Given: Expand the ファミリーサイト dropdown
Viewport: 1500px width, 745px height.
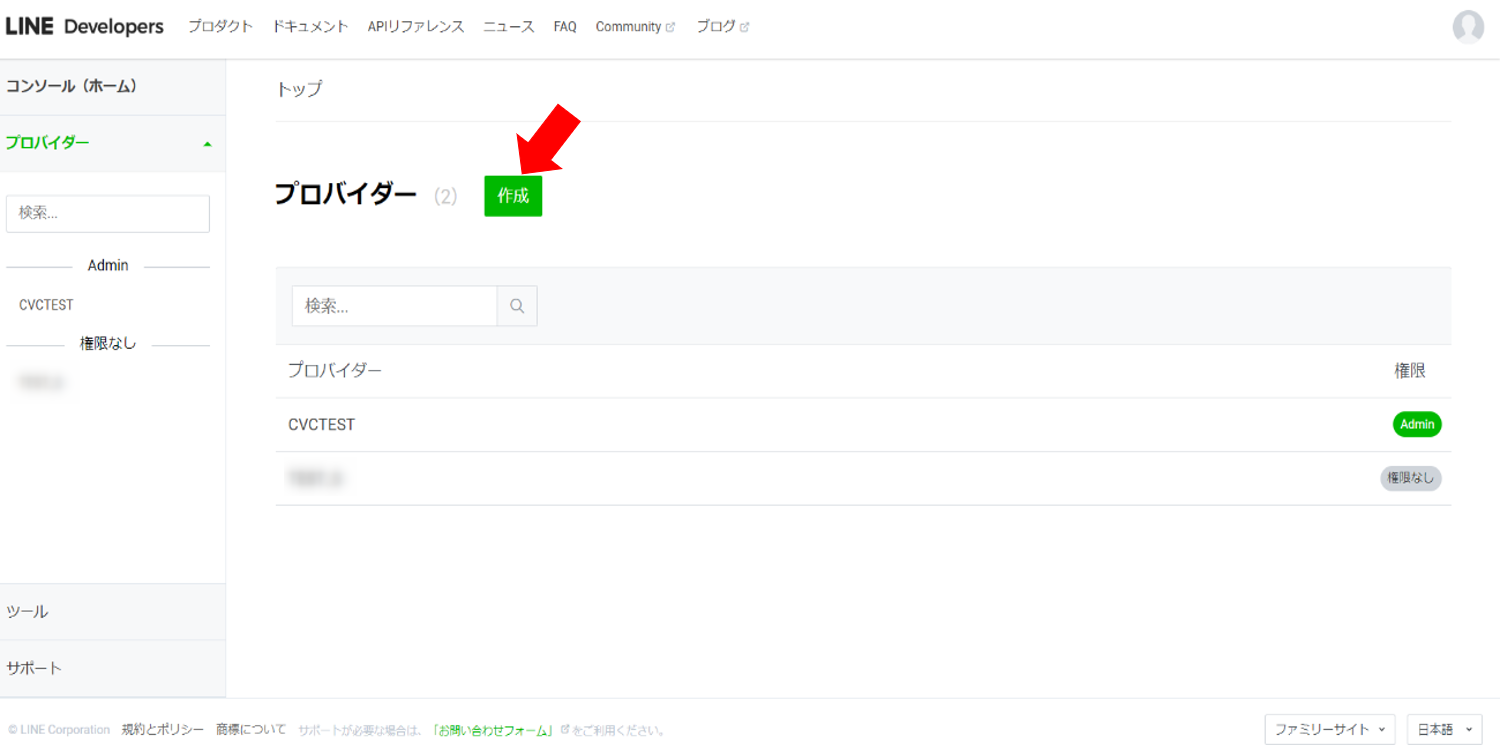Looking at the screenshot, I should pos(1329,729).
